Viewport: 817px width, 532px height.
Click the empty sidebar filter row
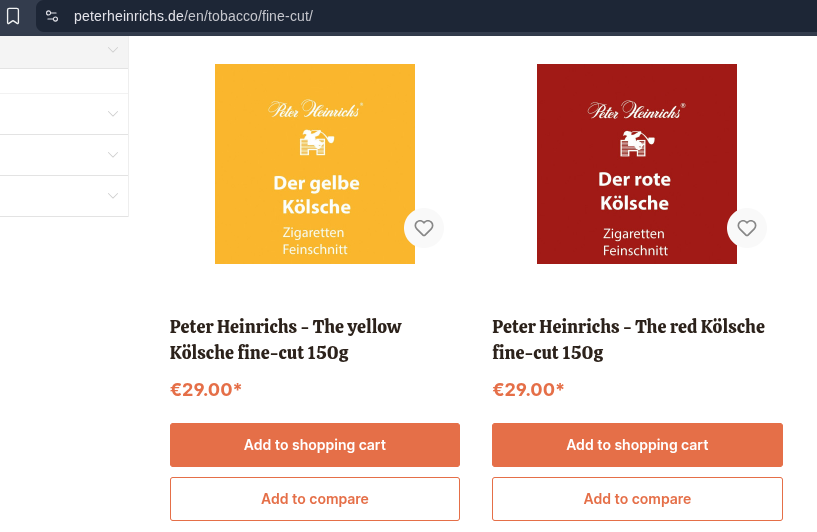pos(64,81)
